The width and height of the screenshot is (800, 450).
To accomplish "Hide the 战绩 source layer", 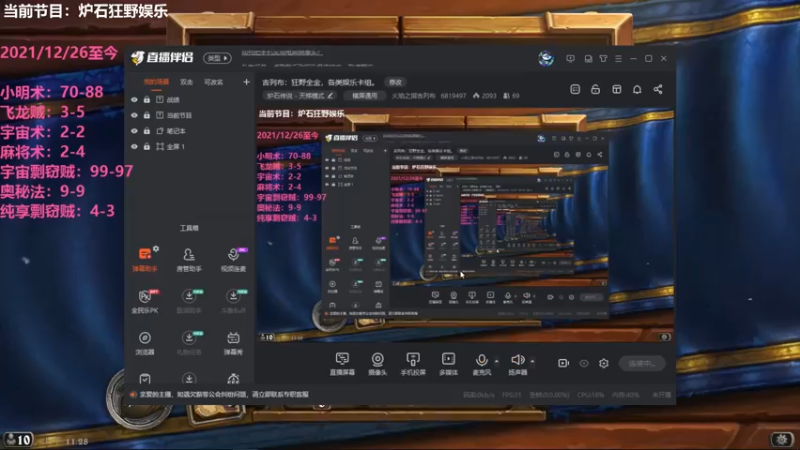I will click(x=134, y=100).
